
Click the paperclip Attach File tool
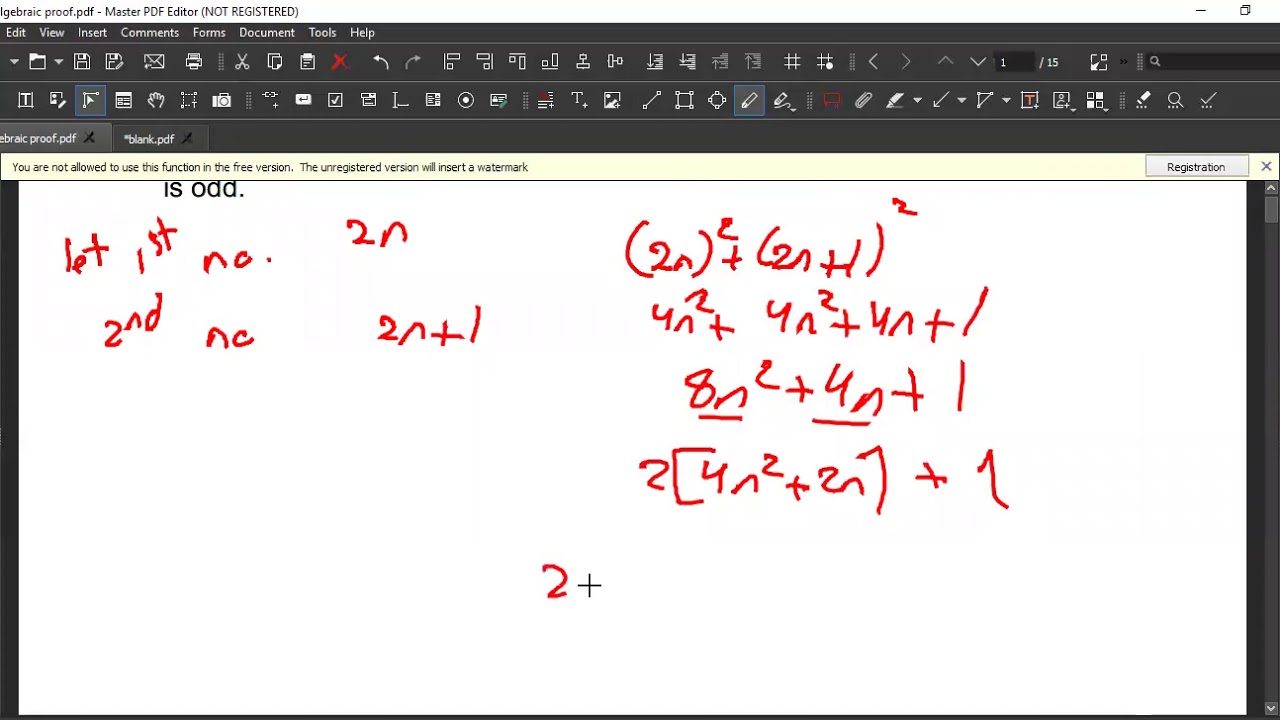[x=864, y=100]
